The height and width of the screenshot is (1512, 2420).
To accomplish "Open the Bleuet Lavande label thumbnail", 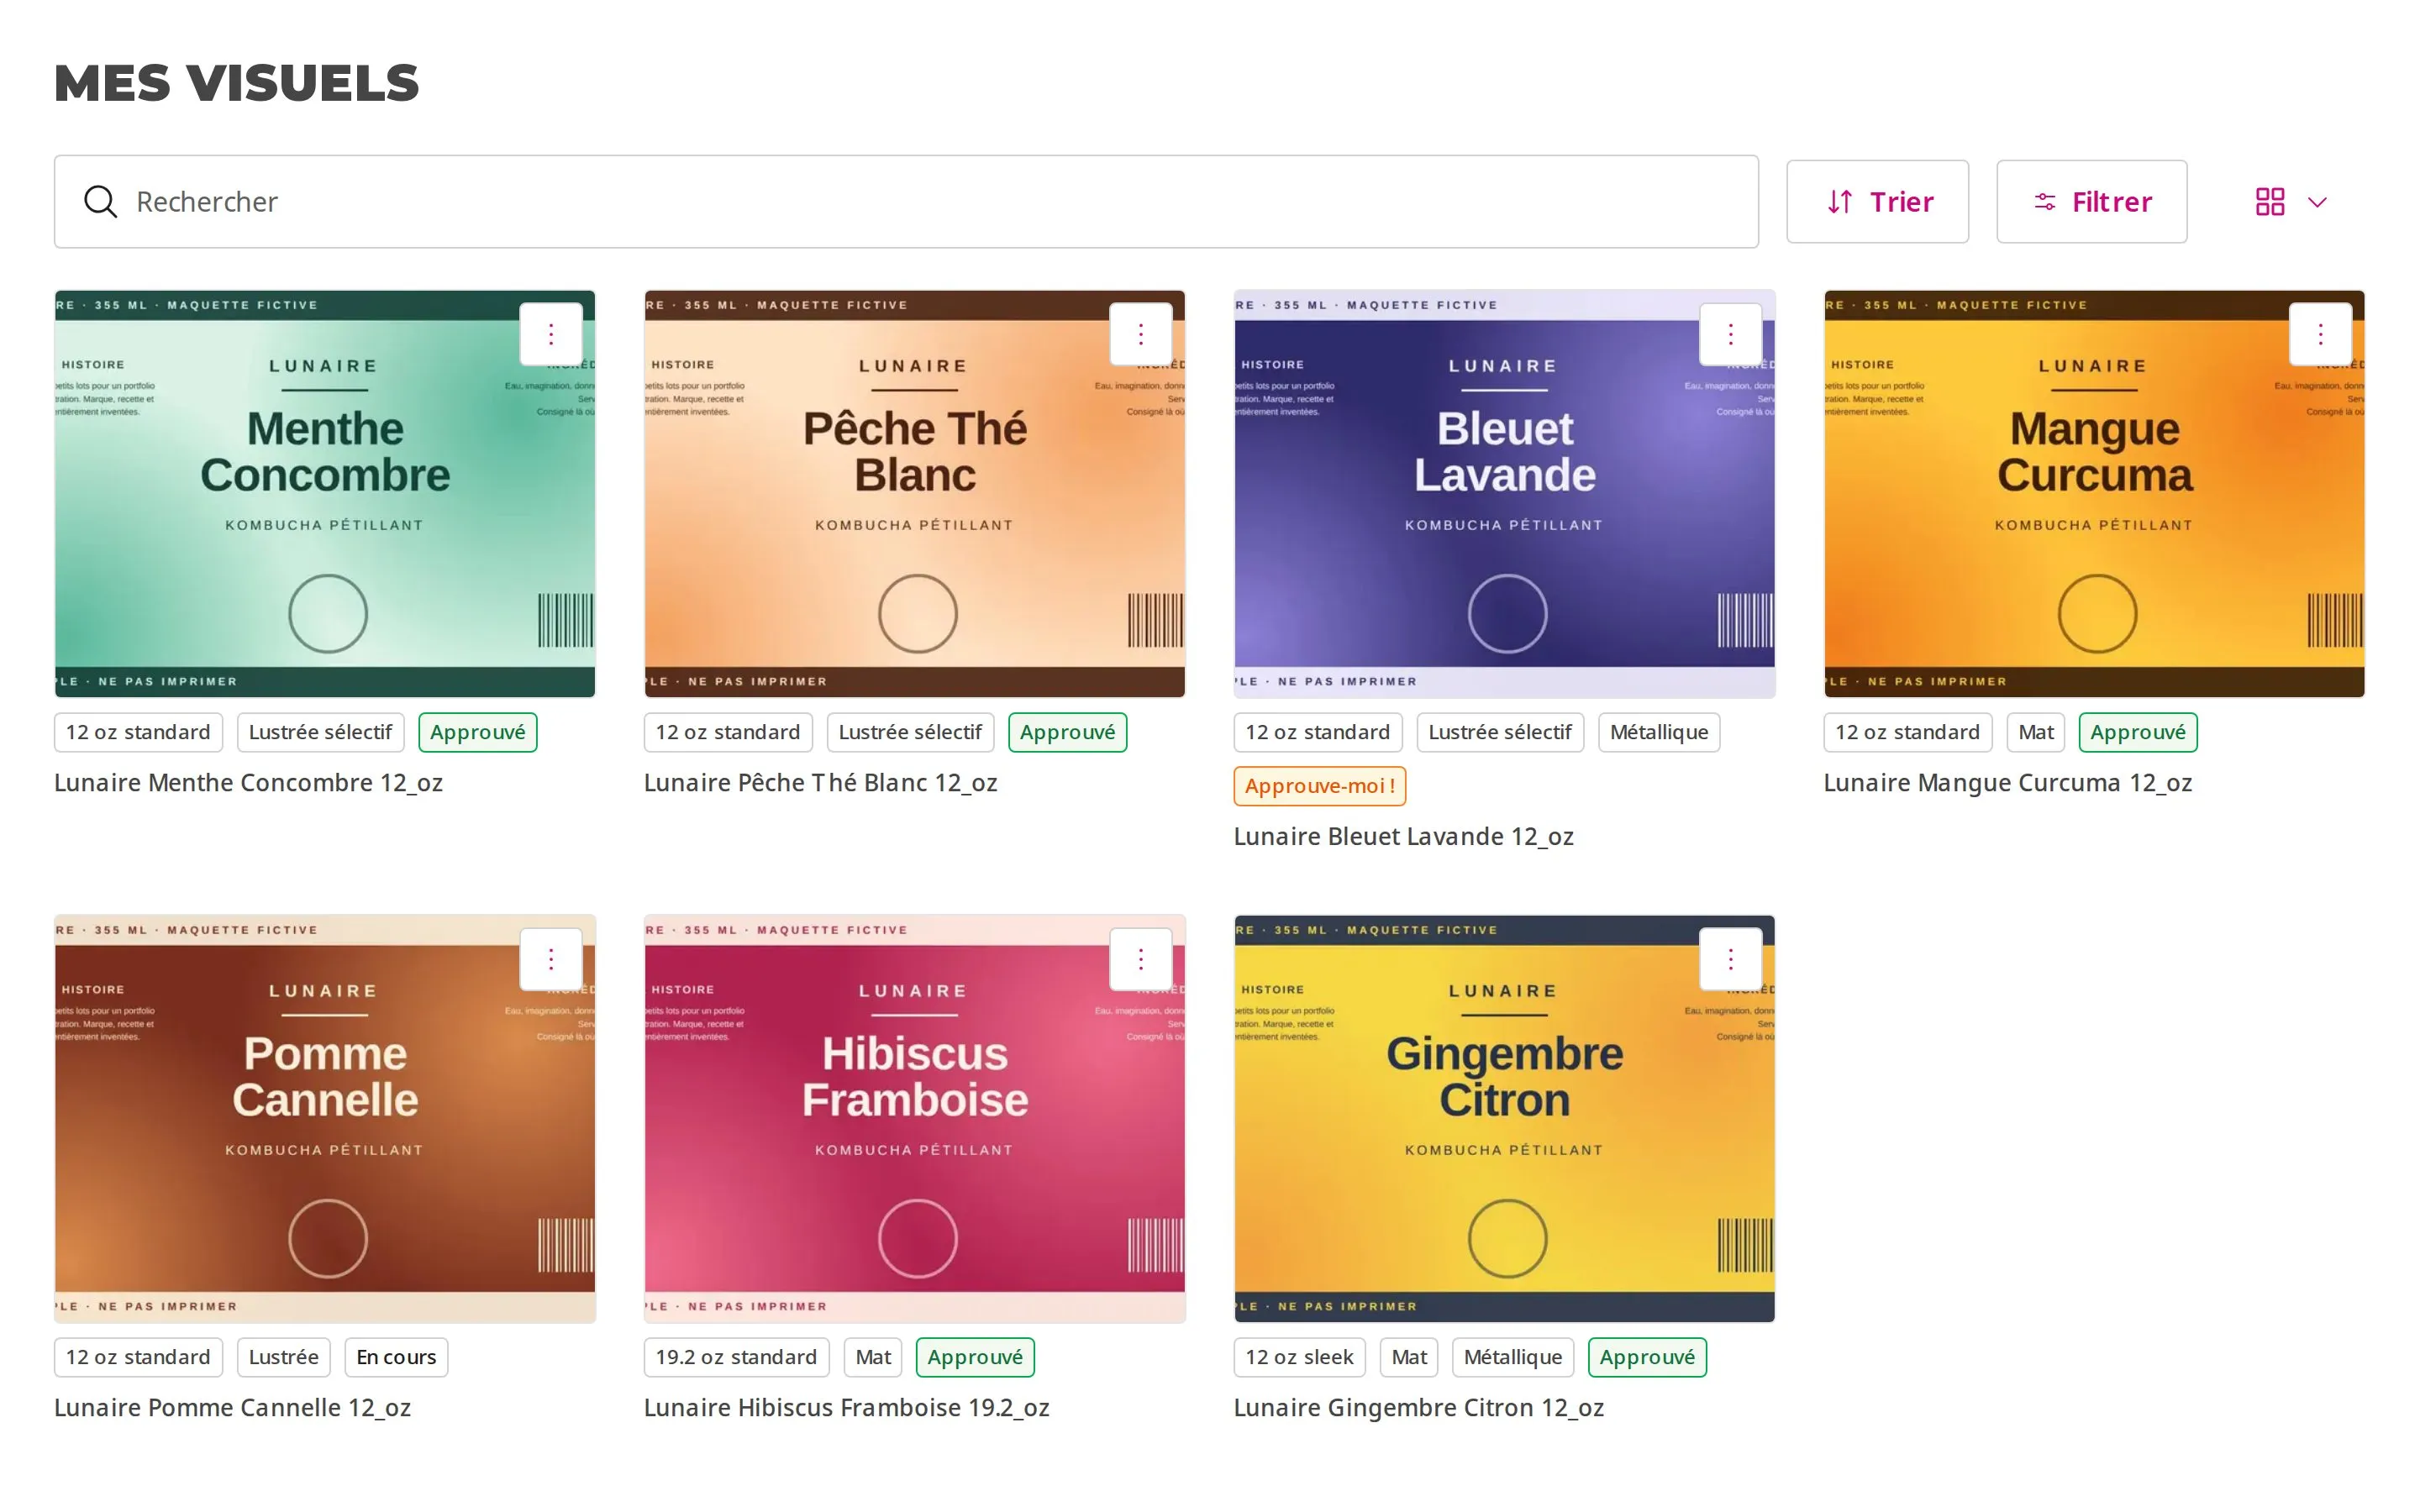I will 1505,494.
